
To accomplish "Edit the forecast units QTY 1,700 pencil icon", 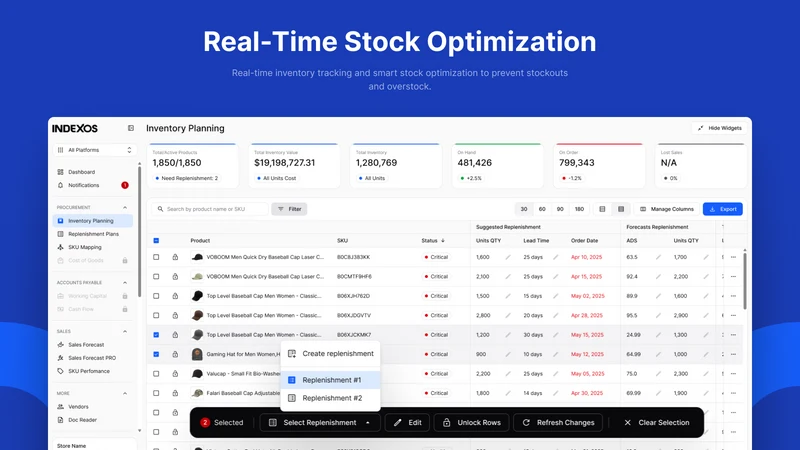I will tap(706, 257).
